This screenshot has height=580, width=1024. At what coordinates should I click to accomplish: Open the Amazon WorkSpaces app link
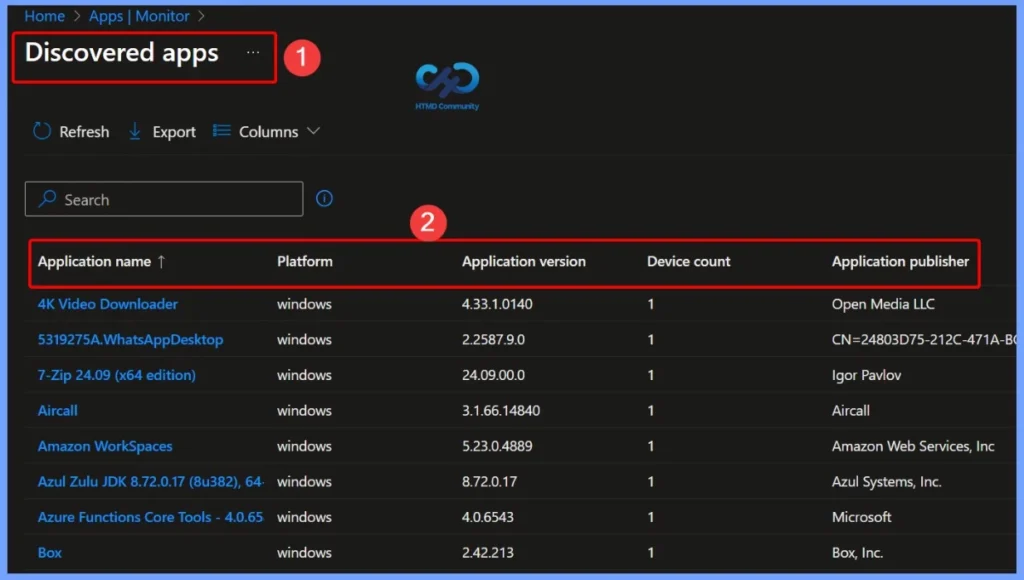(104, 446)
